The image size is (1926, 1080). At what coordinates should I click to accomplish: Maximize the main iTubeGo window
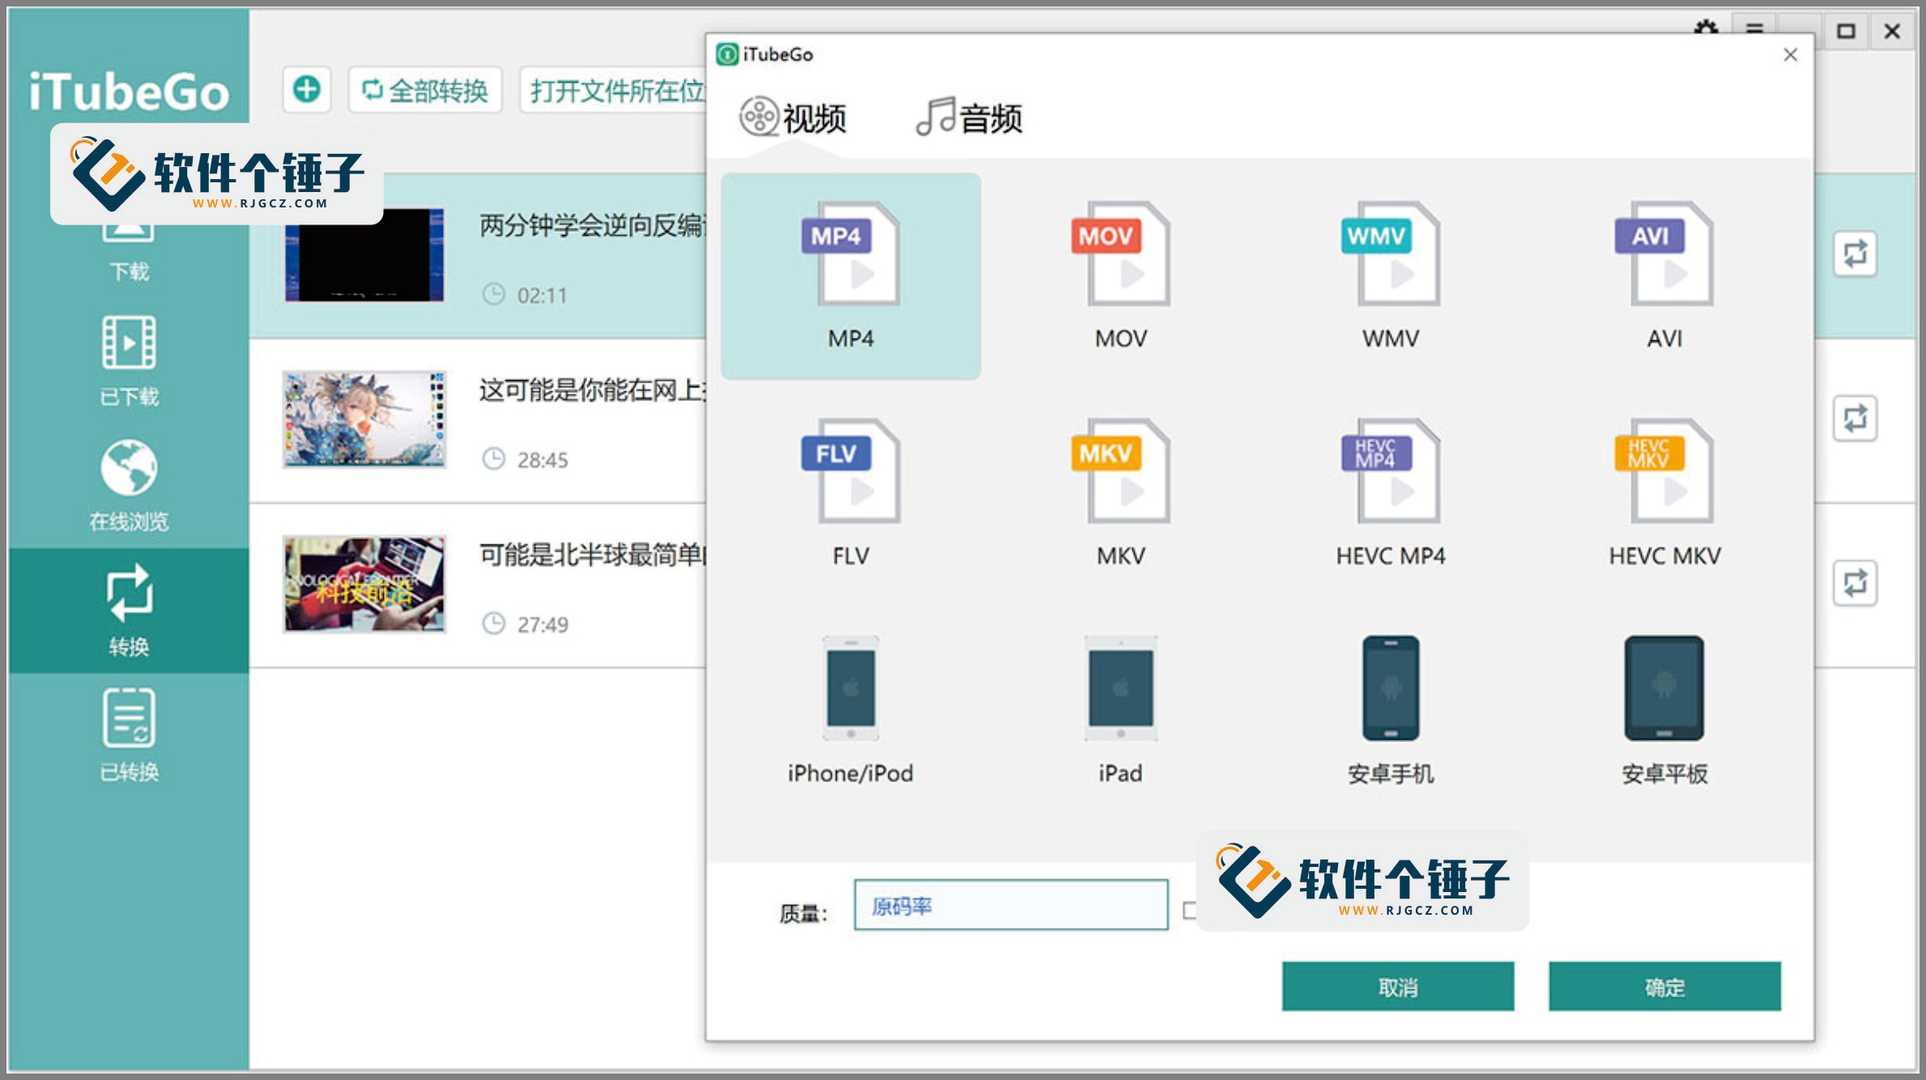[x=1846, y=31]
